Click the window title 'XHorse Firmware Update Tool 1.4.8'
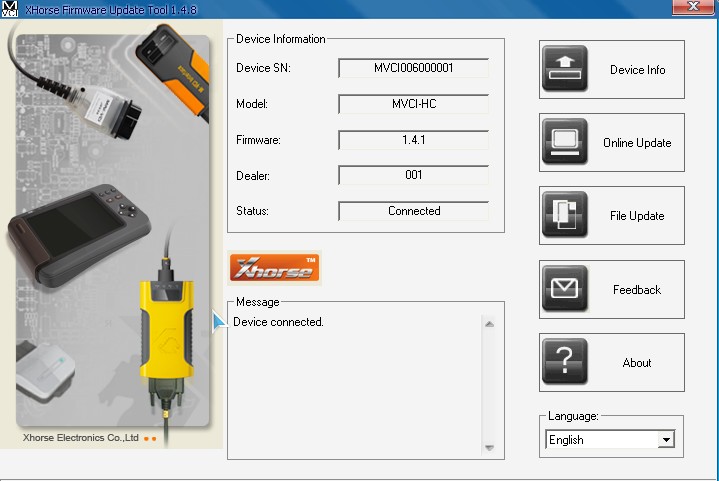 [111, 10]
